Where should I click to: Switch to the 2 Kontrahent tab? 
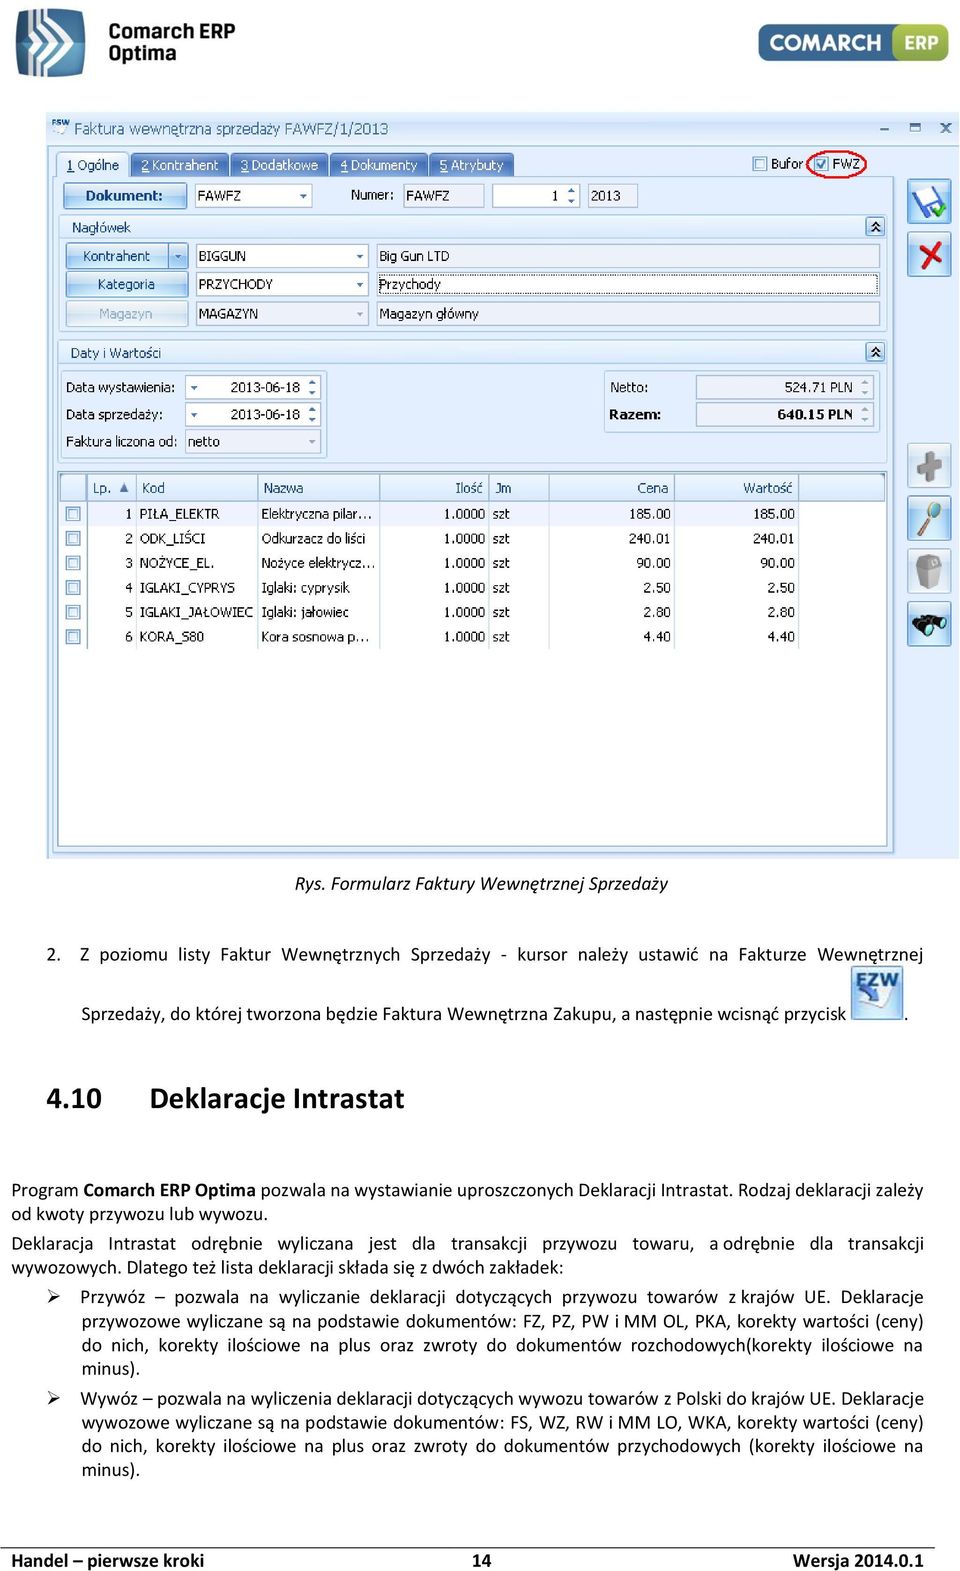point(179,165)
